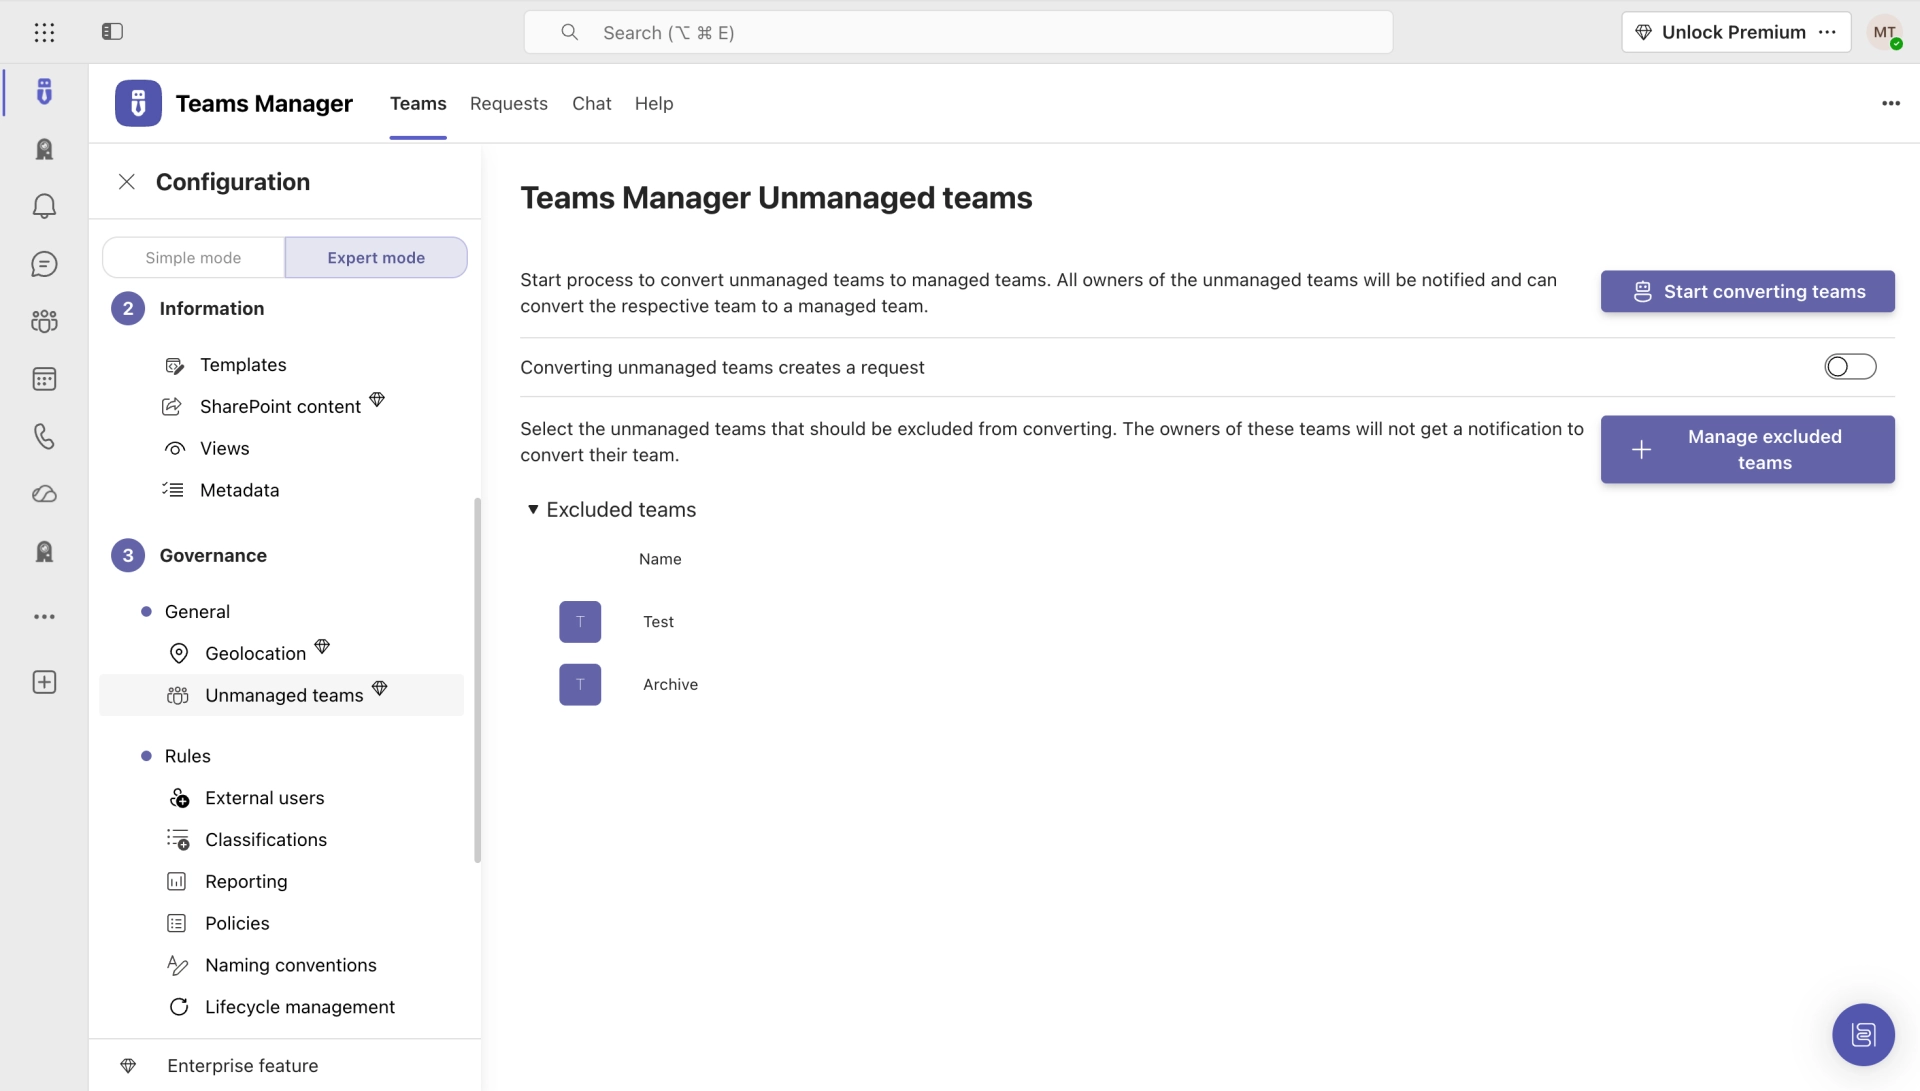Open Reporting settings
1920x1091 pixels.
pos(246,882)
